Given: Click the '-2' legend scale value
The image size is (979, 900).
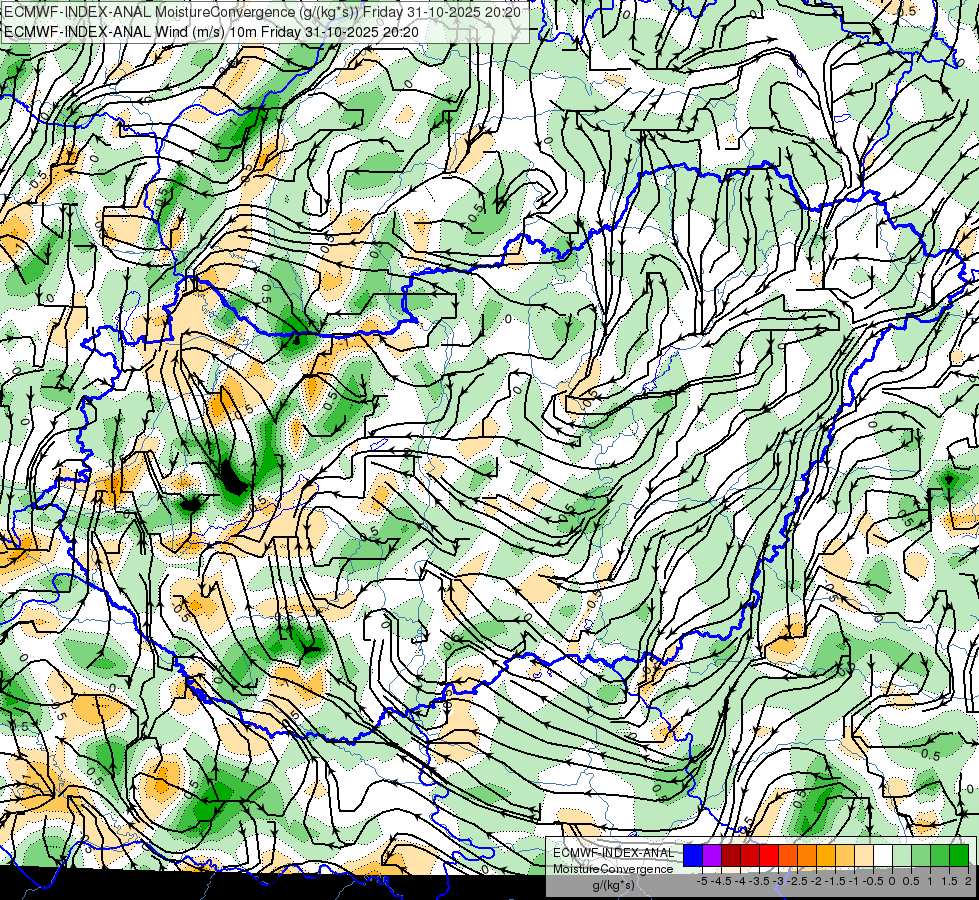Looking at the screenshot, I should (817, 881).
